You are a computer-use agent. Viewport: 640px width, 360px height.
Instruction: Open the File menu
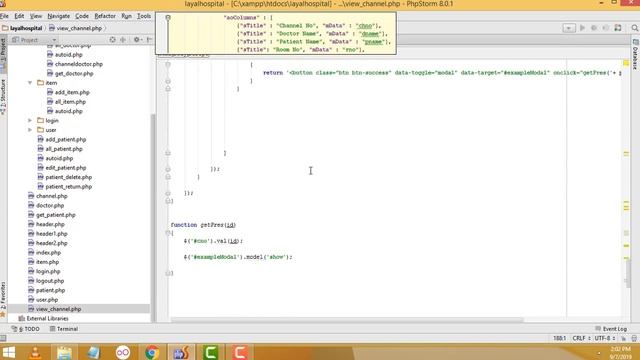point(4,16)
